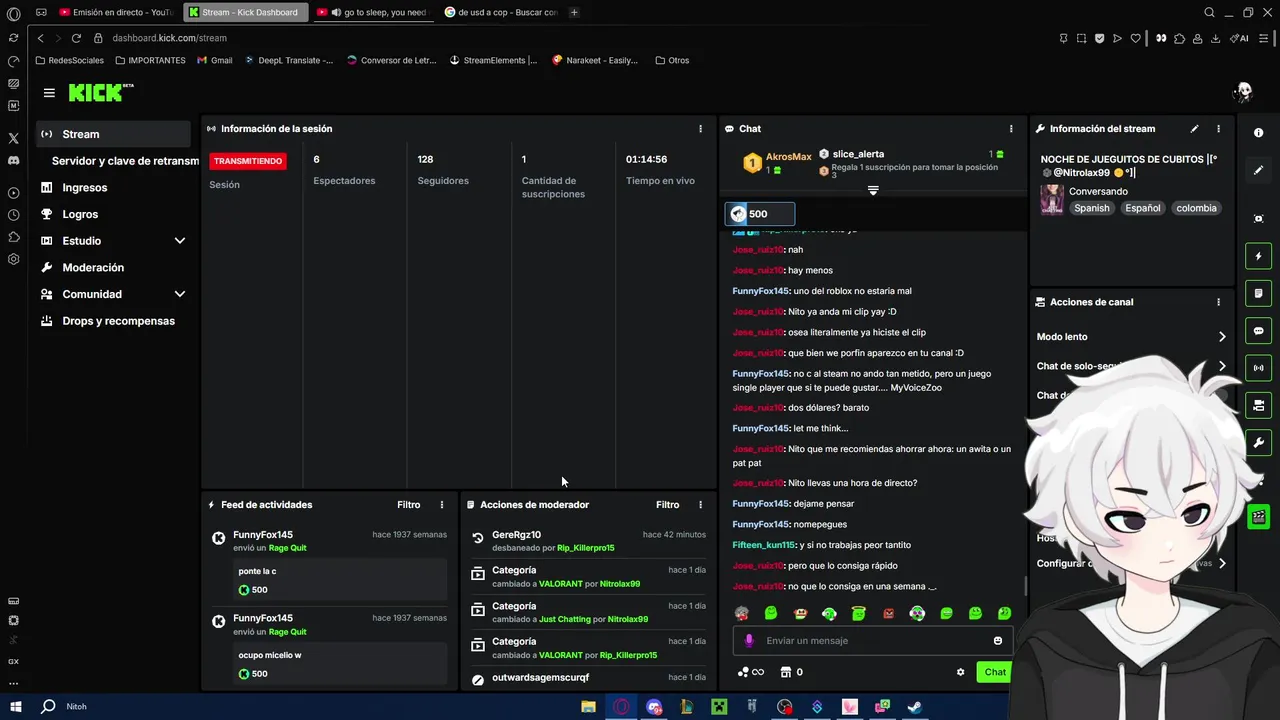The width and height of the screenshot is (1280, 720).
Task: Open Modo lento chevron
Action: click(x=1222, y=337)
